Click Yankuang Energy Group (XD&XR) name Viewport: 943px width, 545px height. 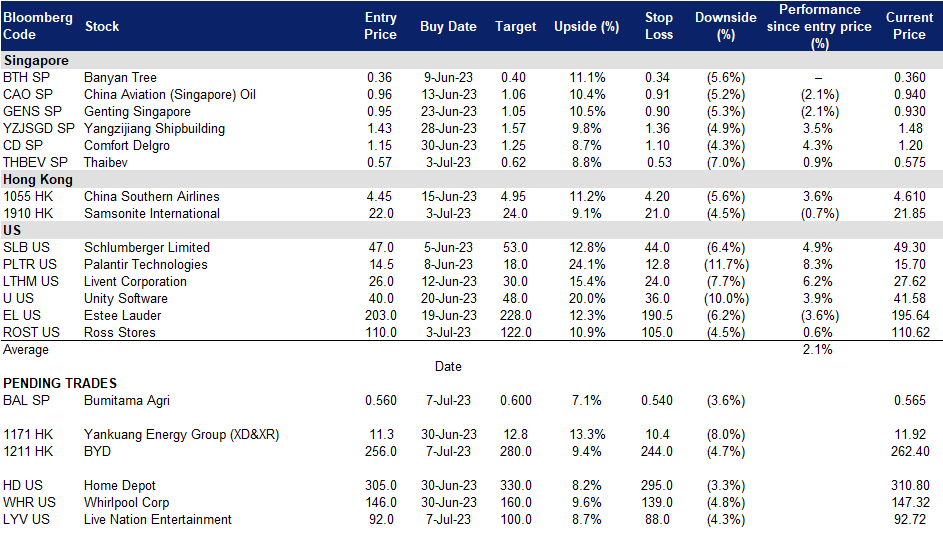coord(182,434)
